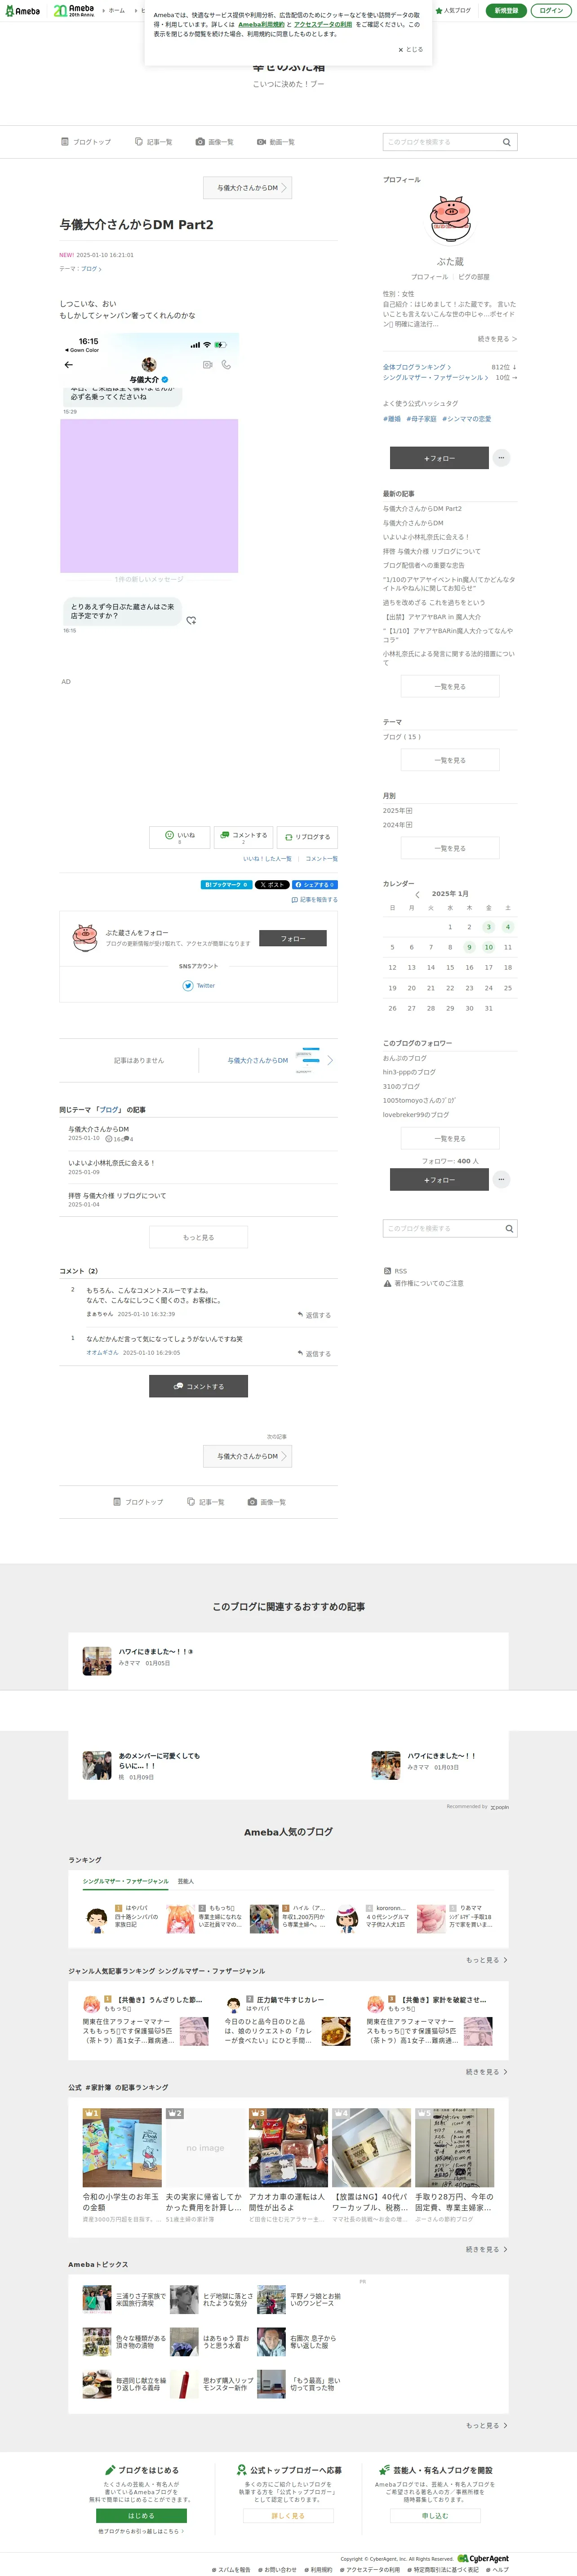This screenshot has height=2576, width=577.
Task: Select シングルマザー・ファザージャンル ranking tab
Action: click(x=126, y=1882)
